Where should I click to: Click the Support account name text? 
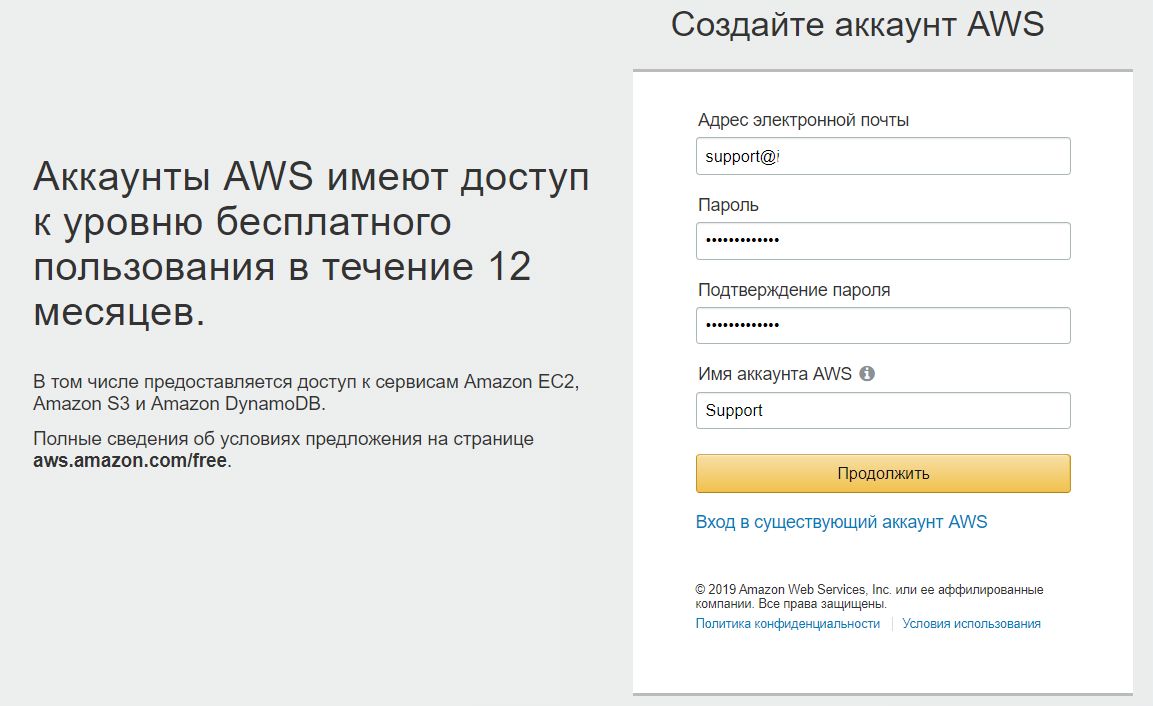[734, 410]
